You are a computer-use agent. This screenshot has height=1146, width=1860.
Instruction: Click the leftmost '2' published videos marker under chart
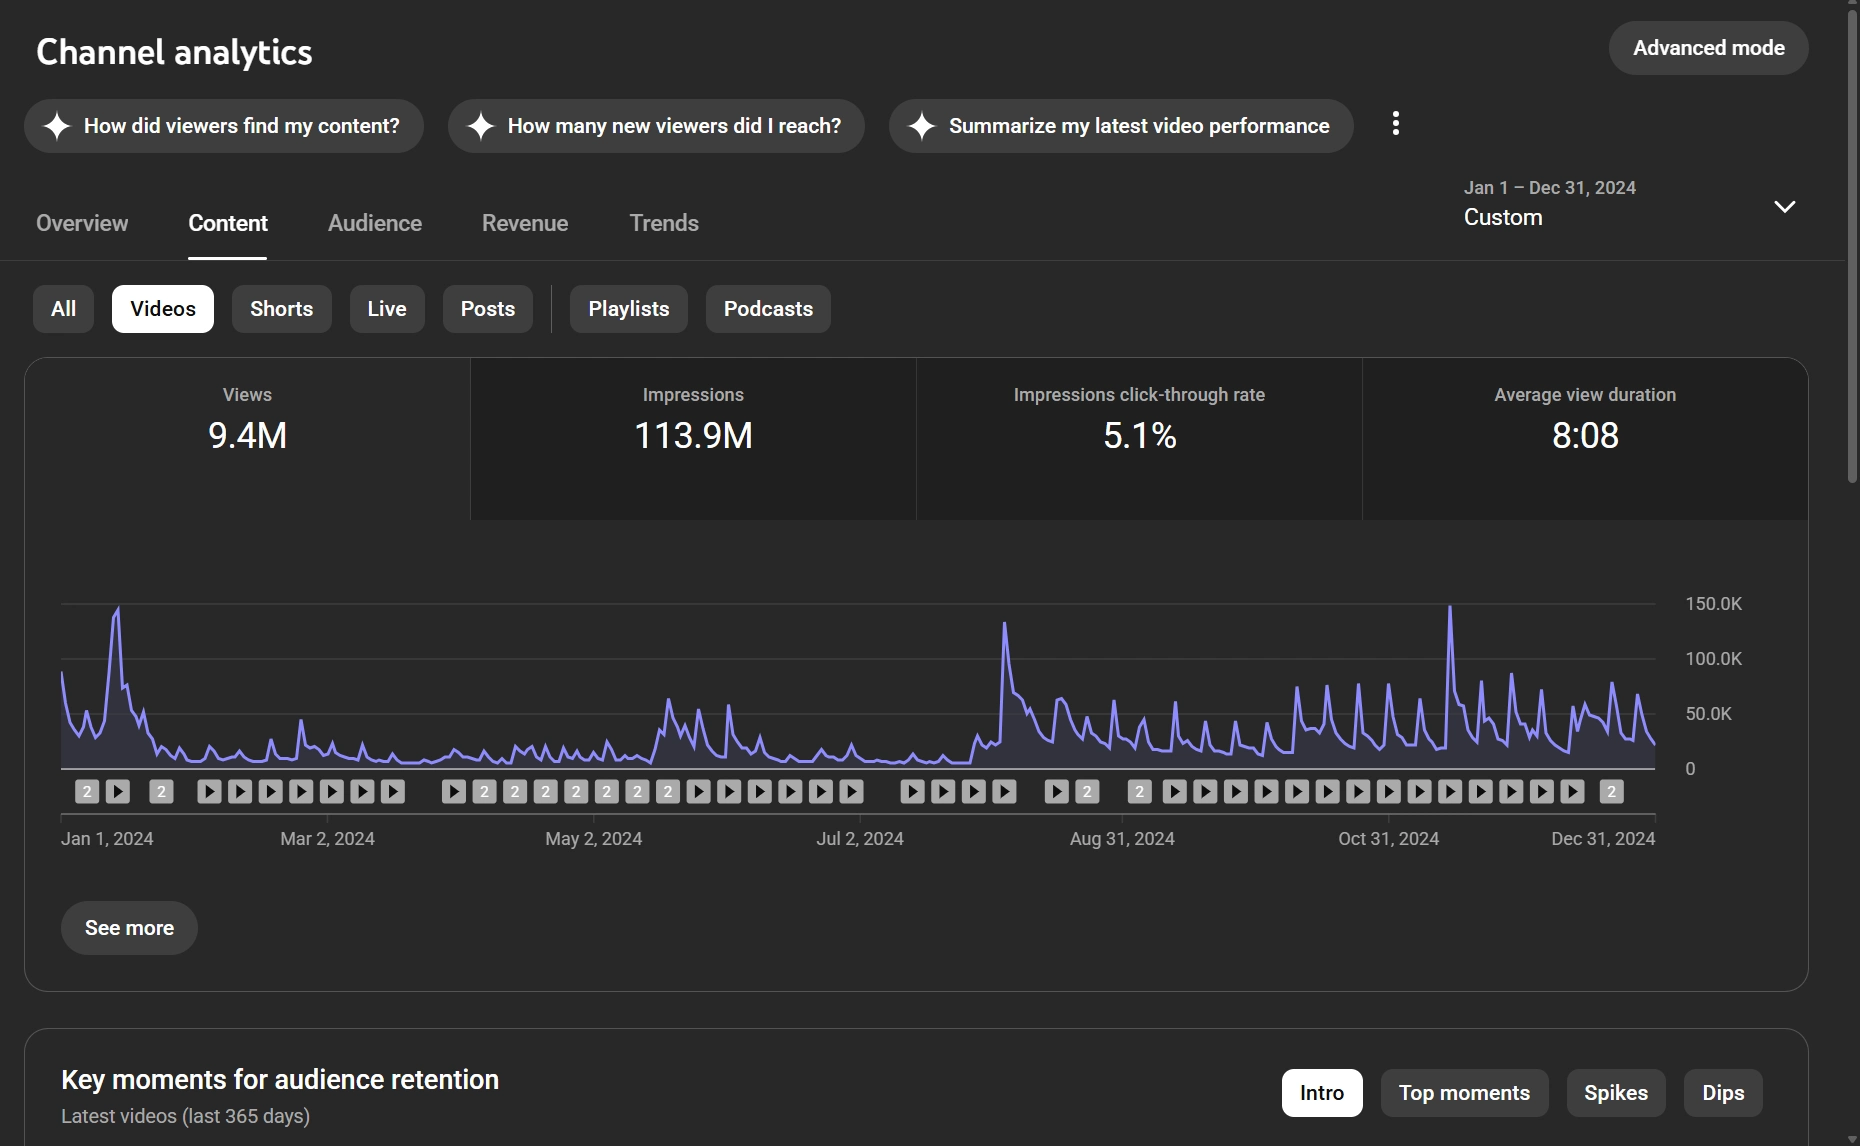pos(87,792)
